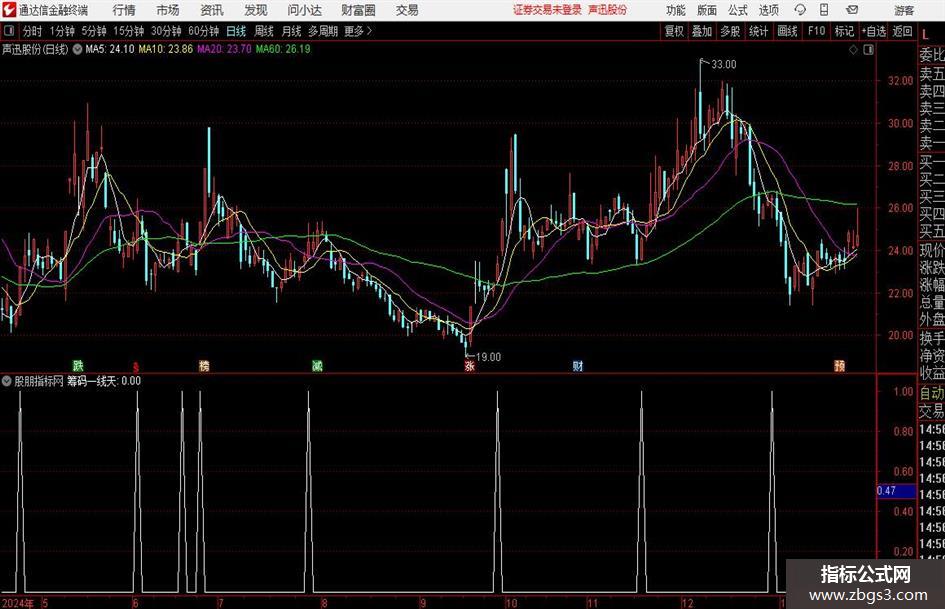Click the 通达信 red logo icon
The width and height of the screenshot is (945, 609).
pyautogui.click(x=9, y=10)
